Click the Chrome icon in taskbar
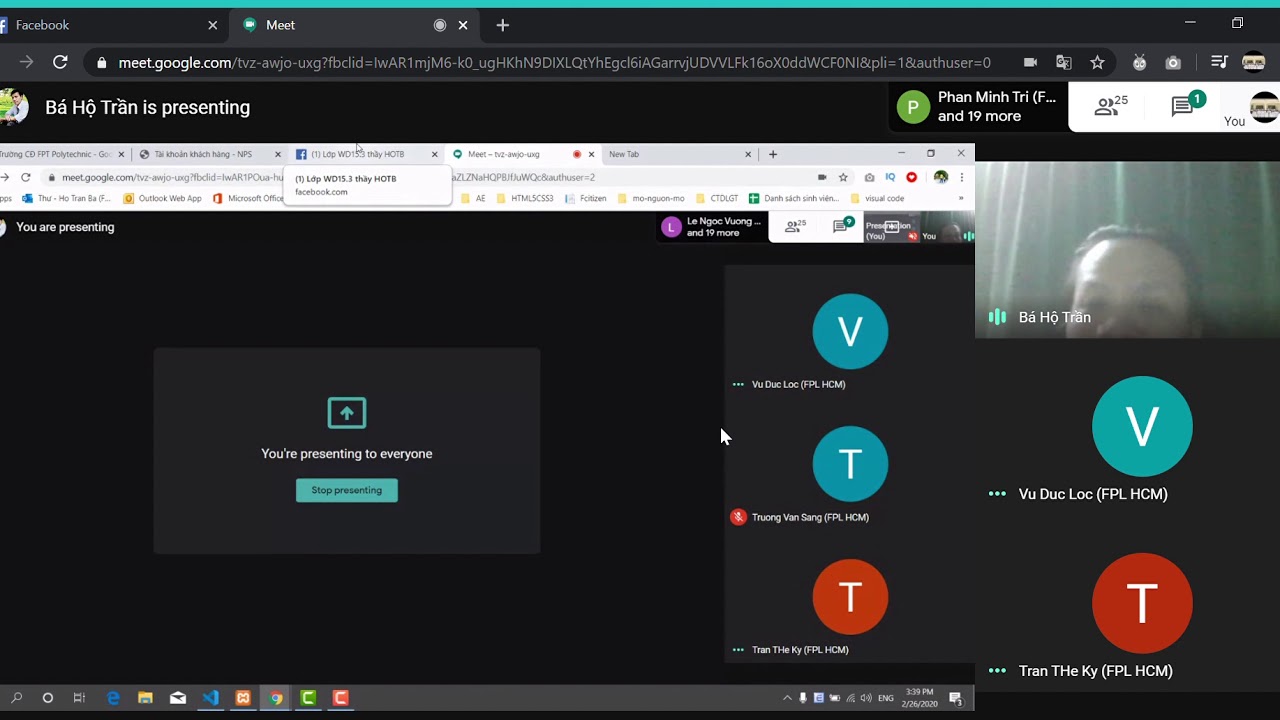This screenshot has width=1280, height=720. click(x=276, y=698)
